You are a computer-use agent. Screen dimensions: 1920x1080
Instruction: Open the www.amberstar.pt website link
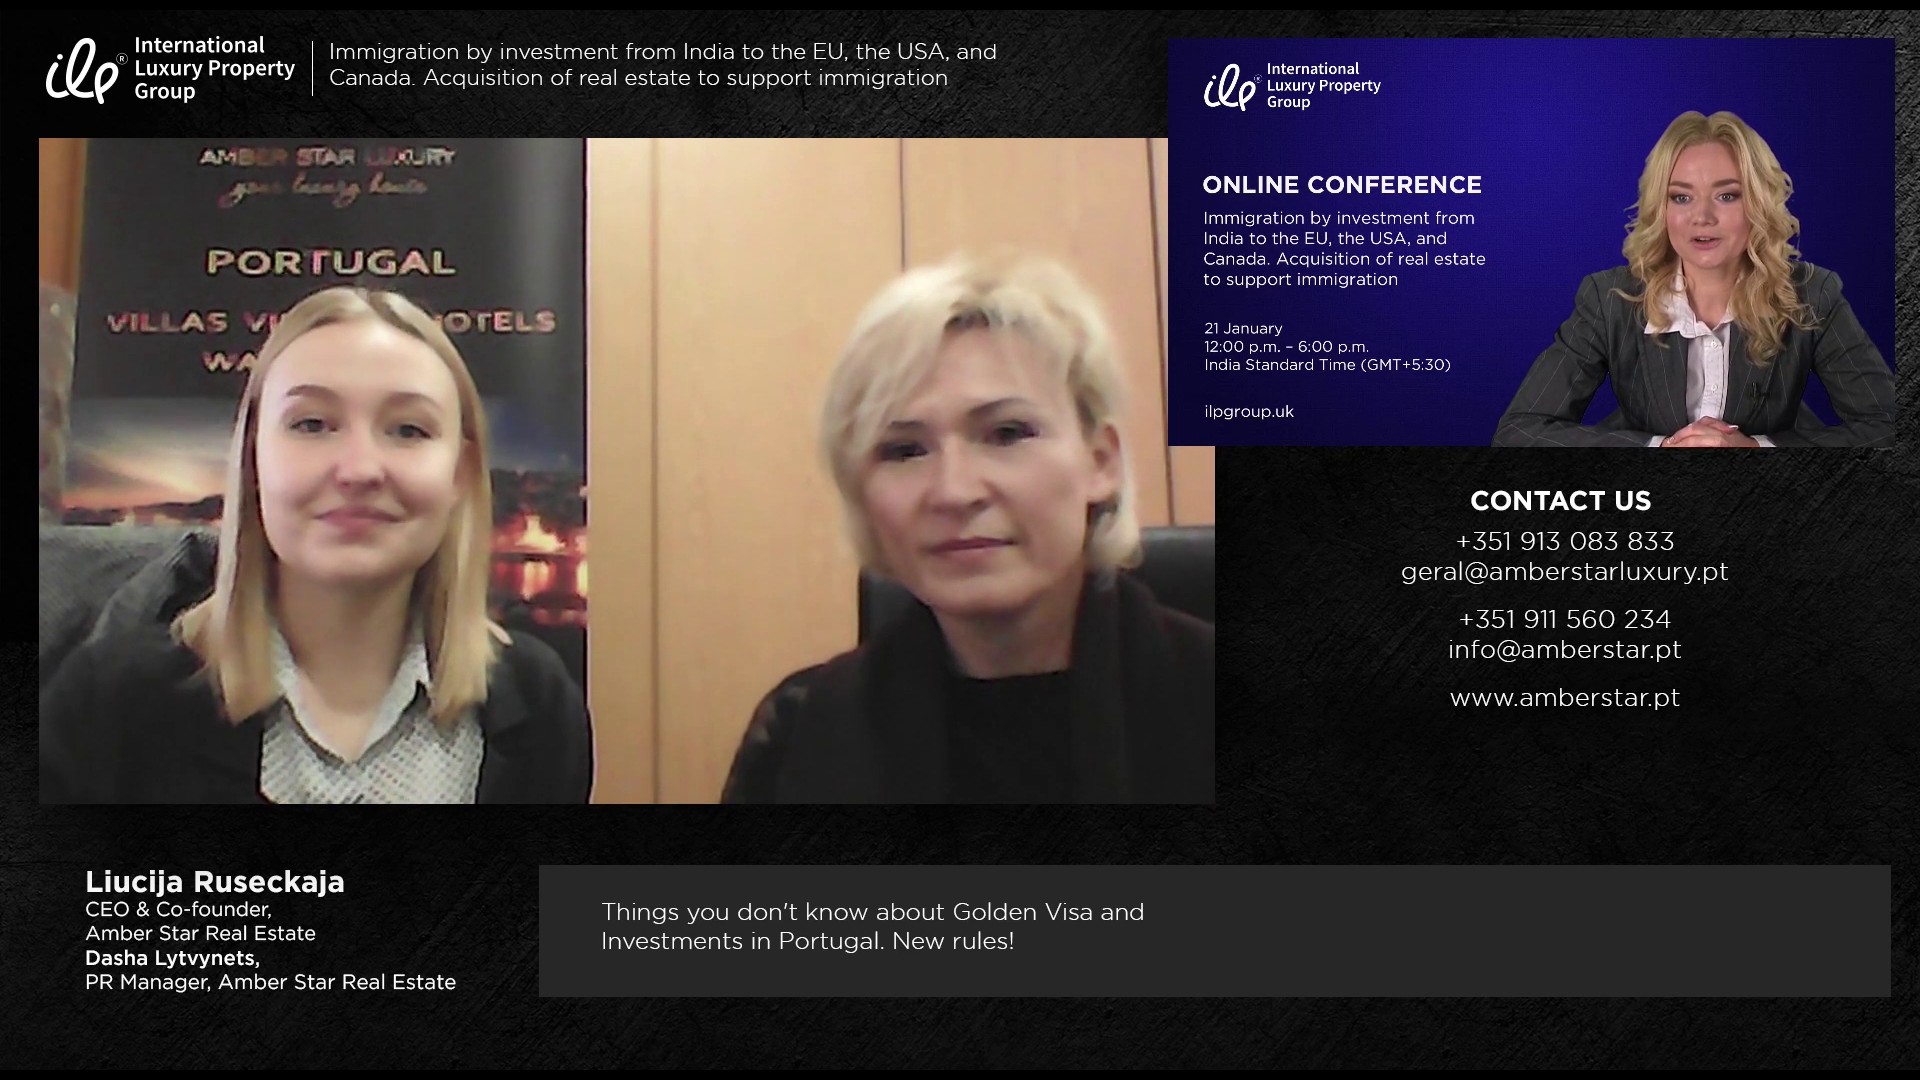pos(1564,698)
